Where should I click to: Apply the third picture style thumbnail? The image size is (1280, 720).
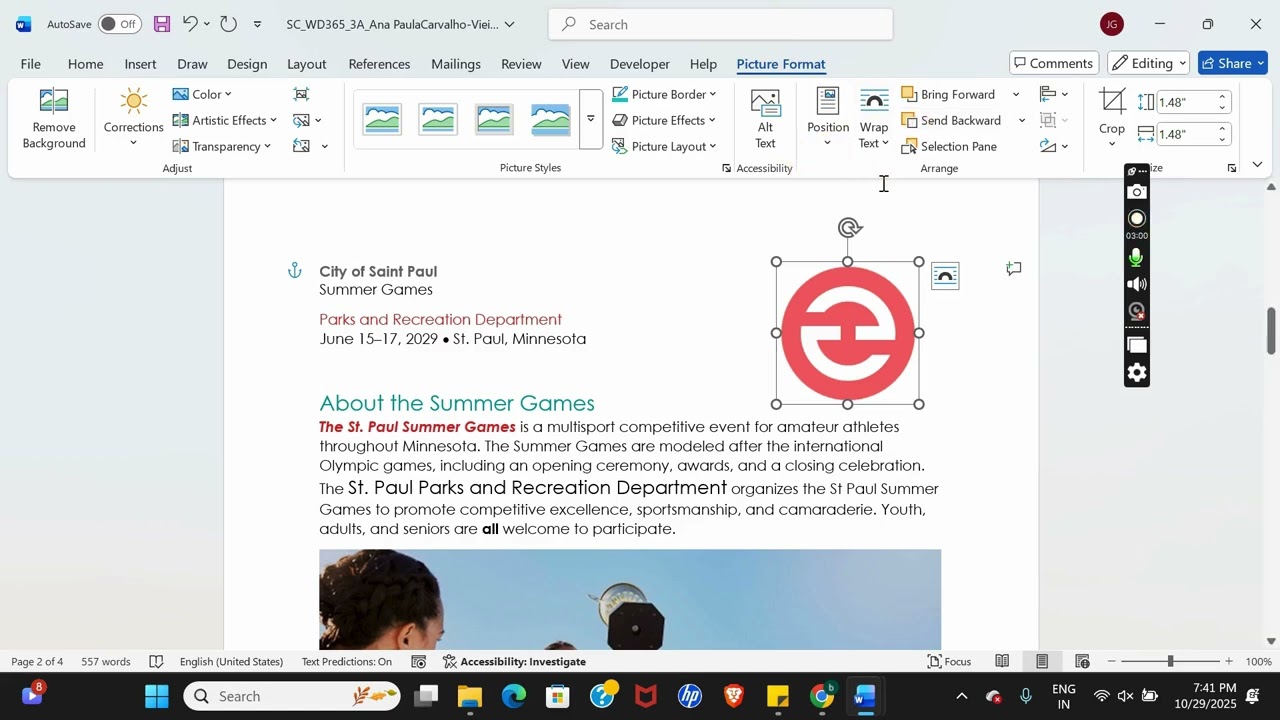click(494, 119)
